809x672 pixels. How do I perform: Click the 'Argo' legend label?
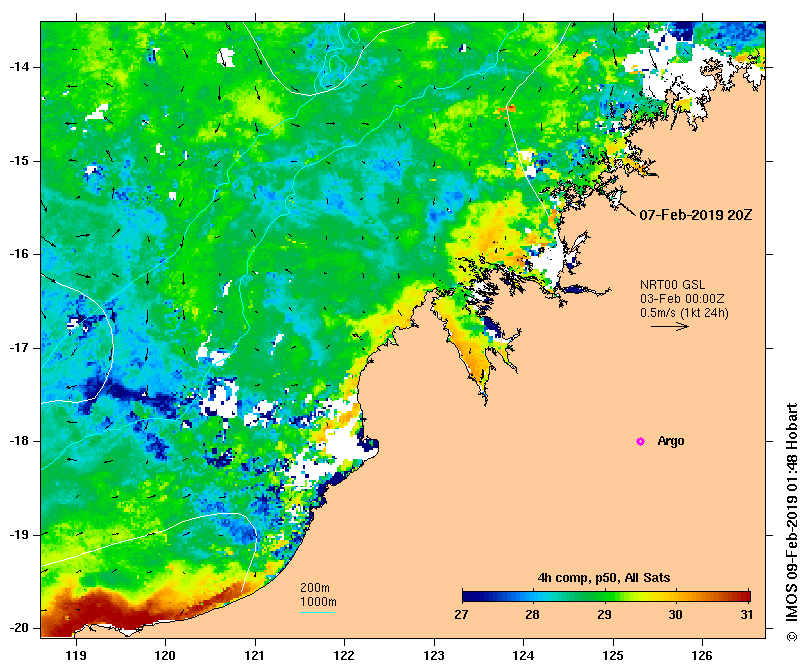click(x=671, y=441)
